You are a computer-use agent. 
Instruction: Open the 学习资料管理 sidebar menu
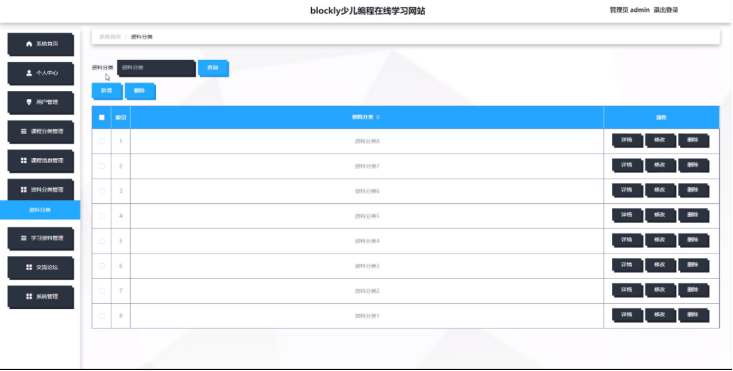(41, 238)
